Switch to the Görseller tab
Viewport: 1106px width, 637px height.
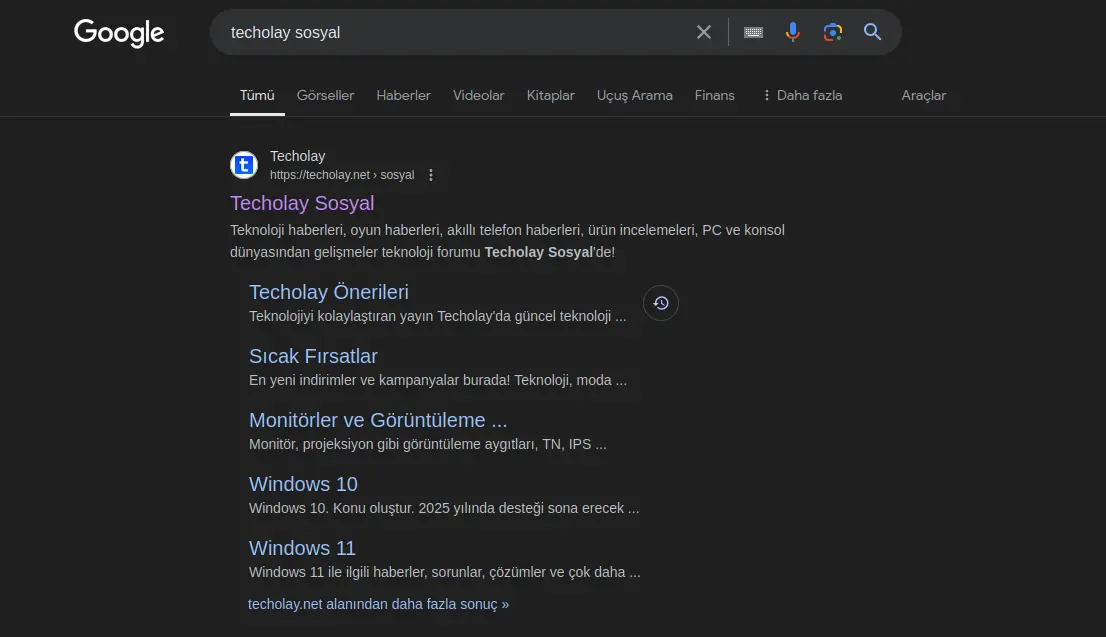[325, 95]
